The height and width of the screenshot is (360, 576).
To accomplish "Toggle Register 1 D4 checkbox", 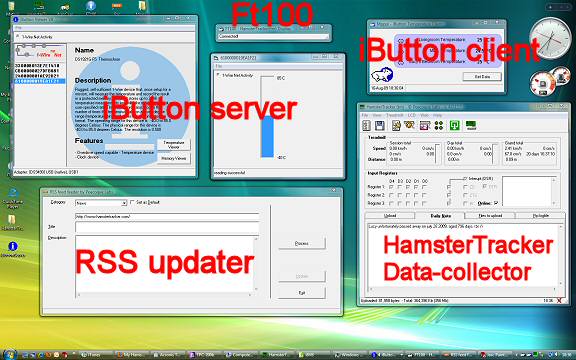I will [x=392, y=187].
